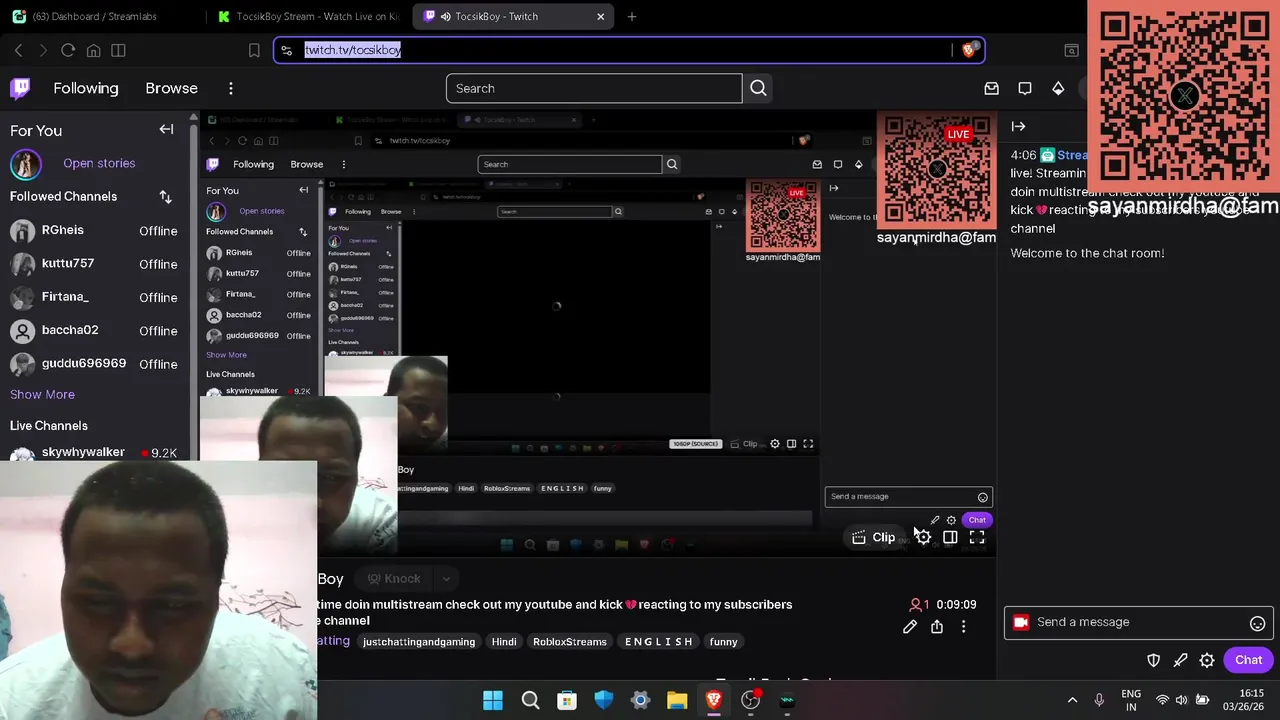The image size is (1280, 720).
Task: Click the shield mode icon in chat
Action: pyautogui.click(x=1153, y=660)
